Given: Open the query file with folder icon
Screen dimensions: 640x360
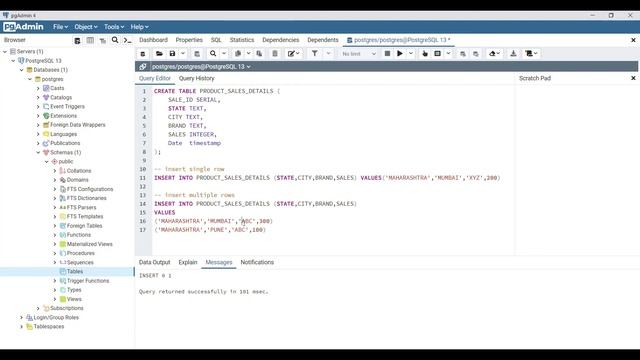Looking at the screenshot, I should (159, 53).
